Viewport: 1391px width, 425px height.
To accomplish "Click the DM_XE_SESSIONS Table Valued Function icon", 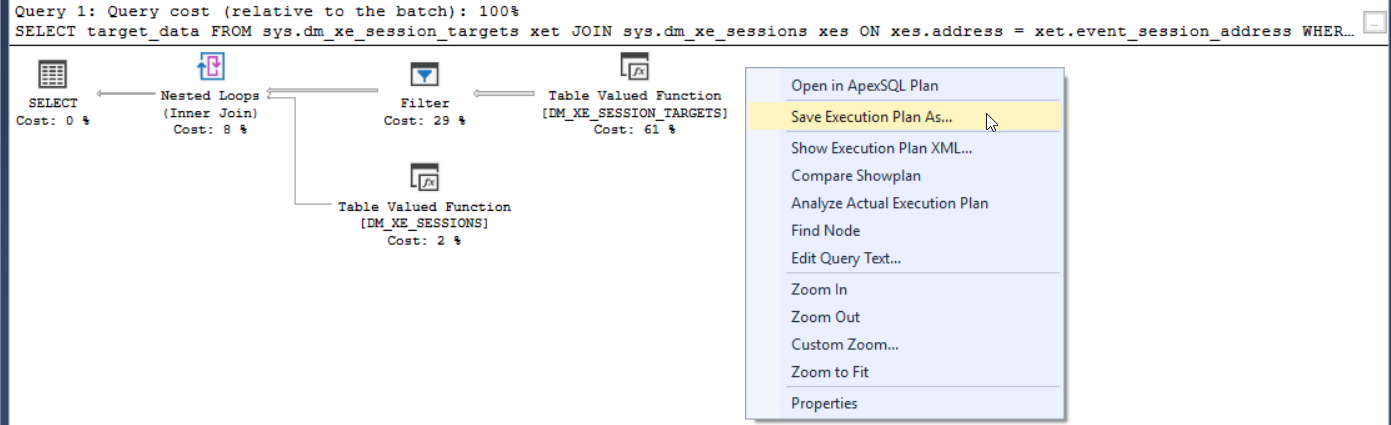I will pyautogui.click(x=424, y=179).
